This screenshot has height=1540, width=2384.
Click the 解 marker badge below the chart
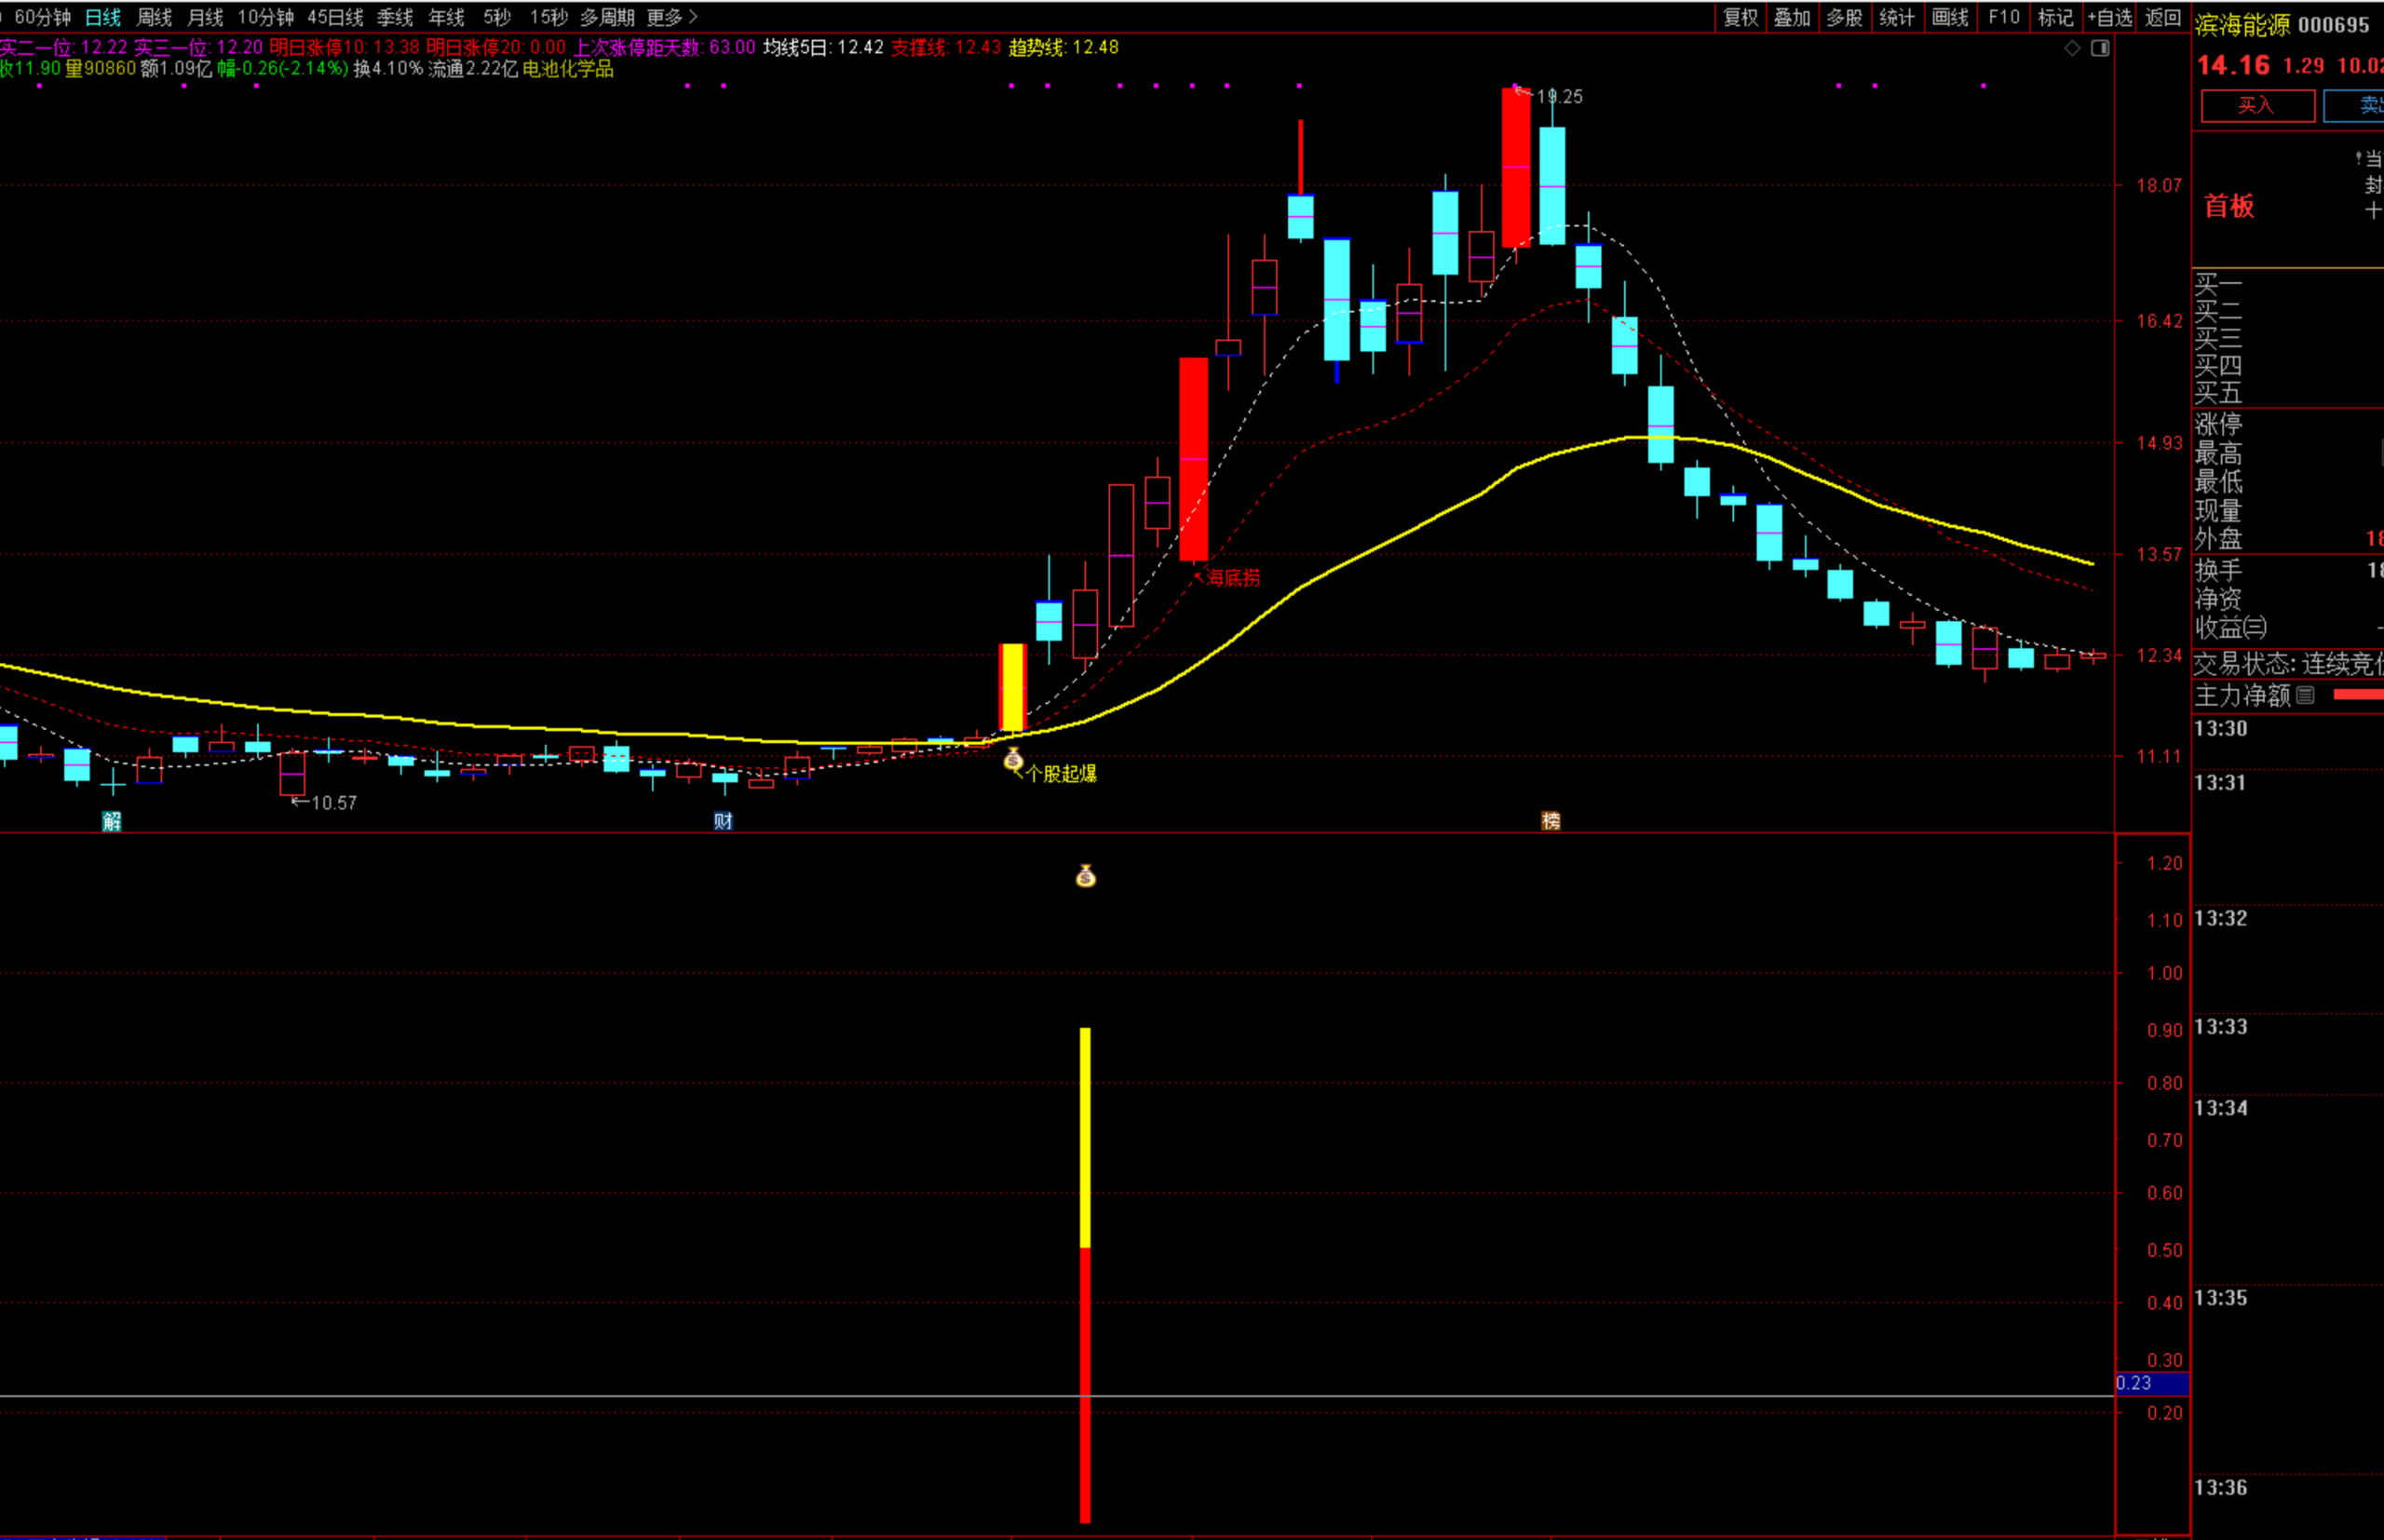click(x=112, y=821)
